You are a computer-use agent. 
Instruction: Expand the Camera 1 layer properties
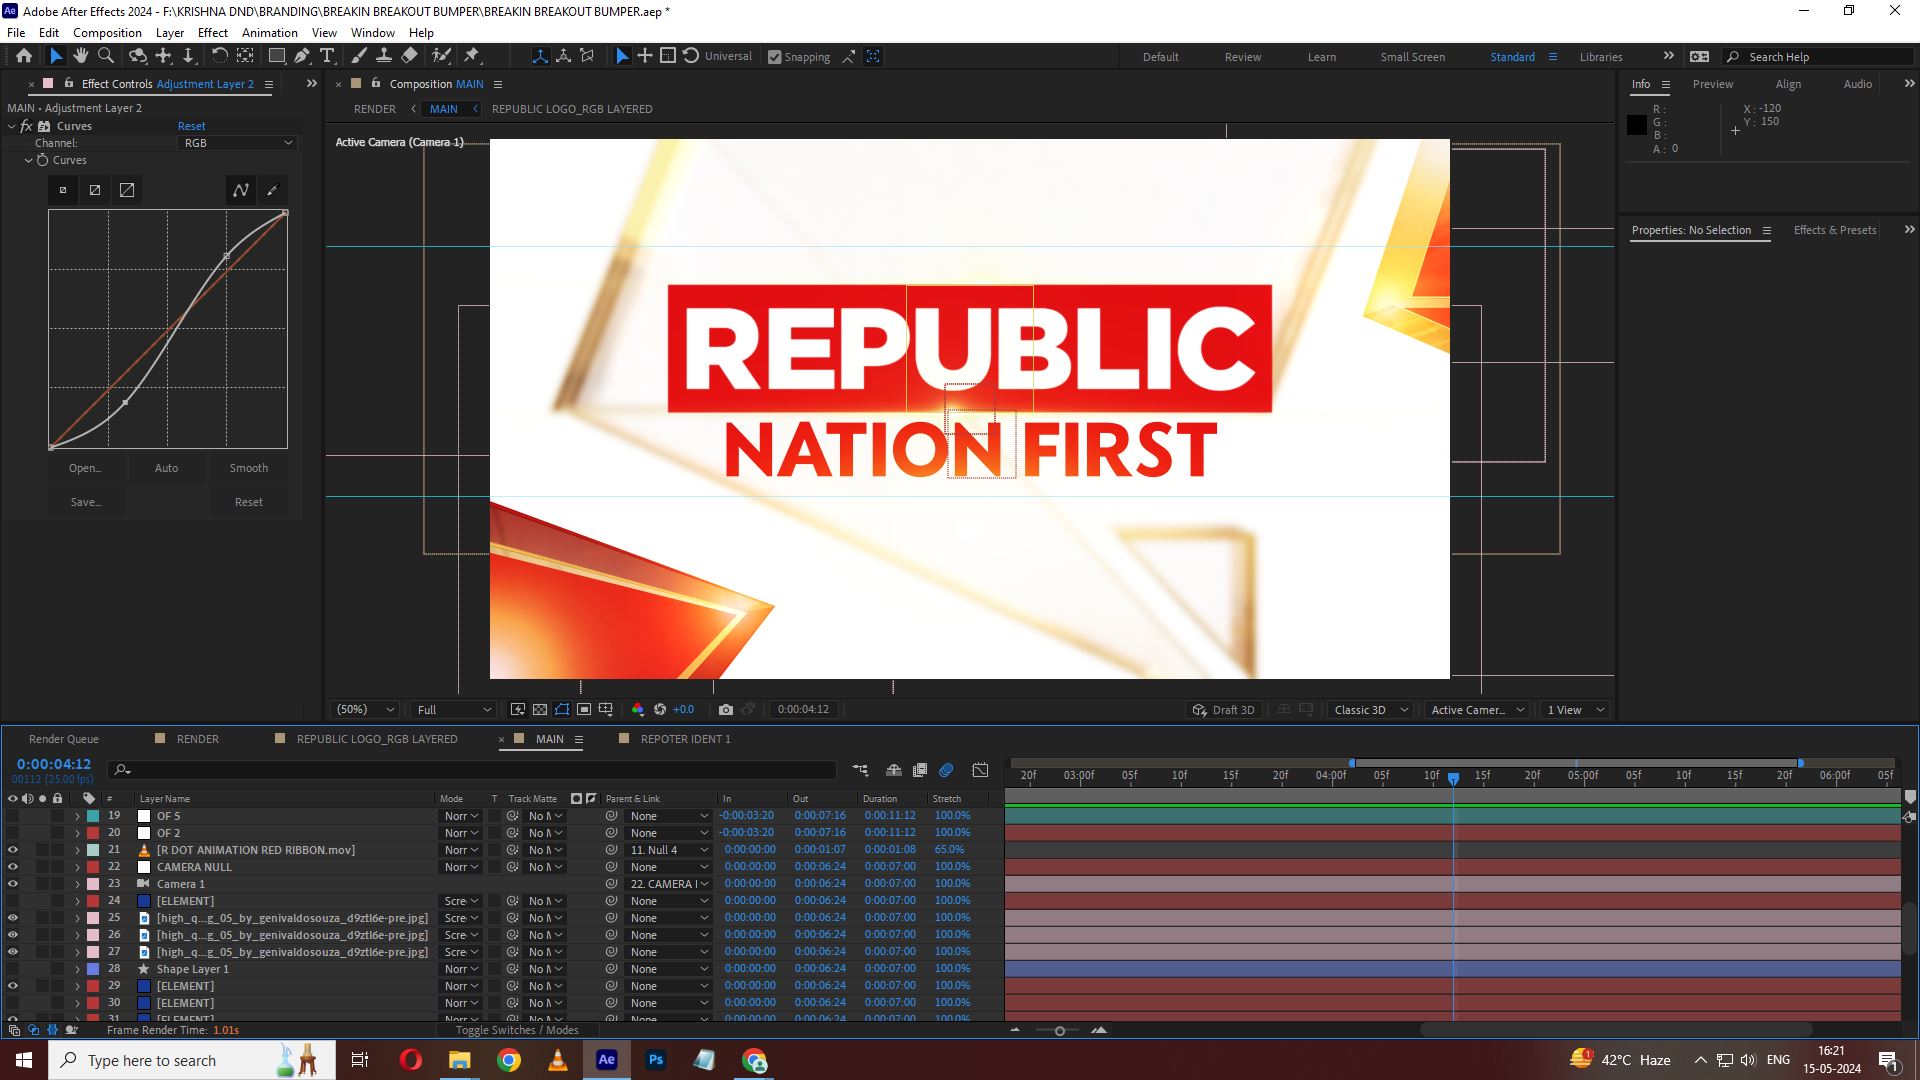[77, 884]
